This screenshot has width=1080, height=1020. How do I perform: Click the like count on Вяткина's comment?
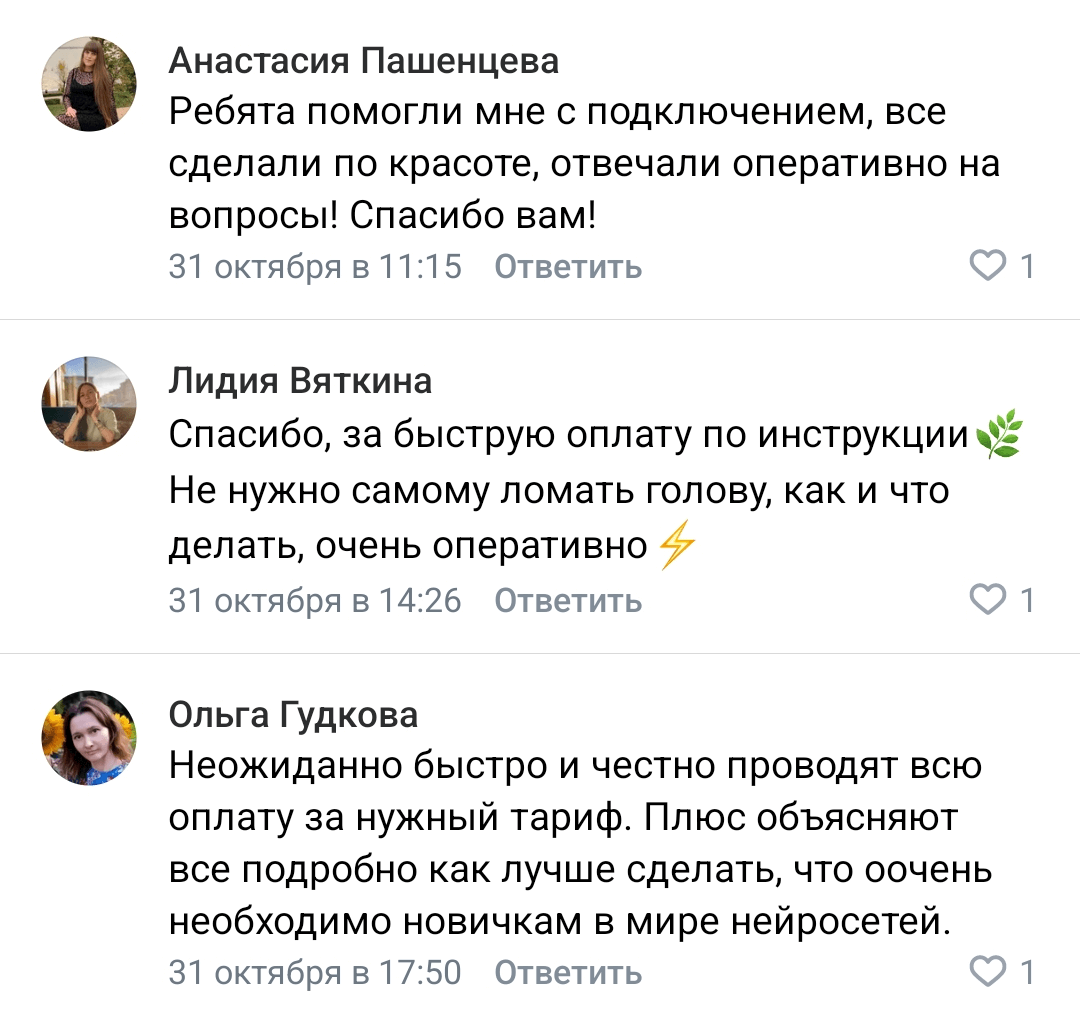pyautogui.click(x=1026, y=600)
